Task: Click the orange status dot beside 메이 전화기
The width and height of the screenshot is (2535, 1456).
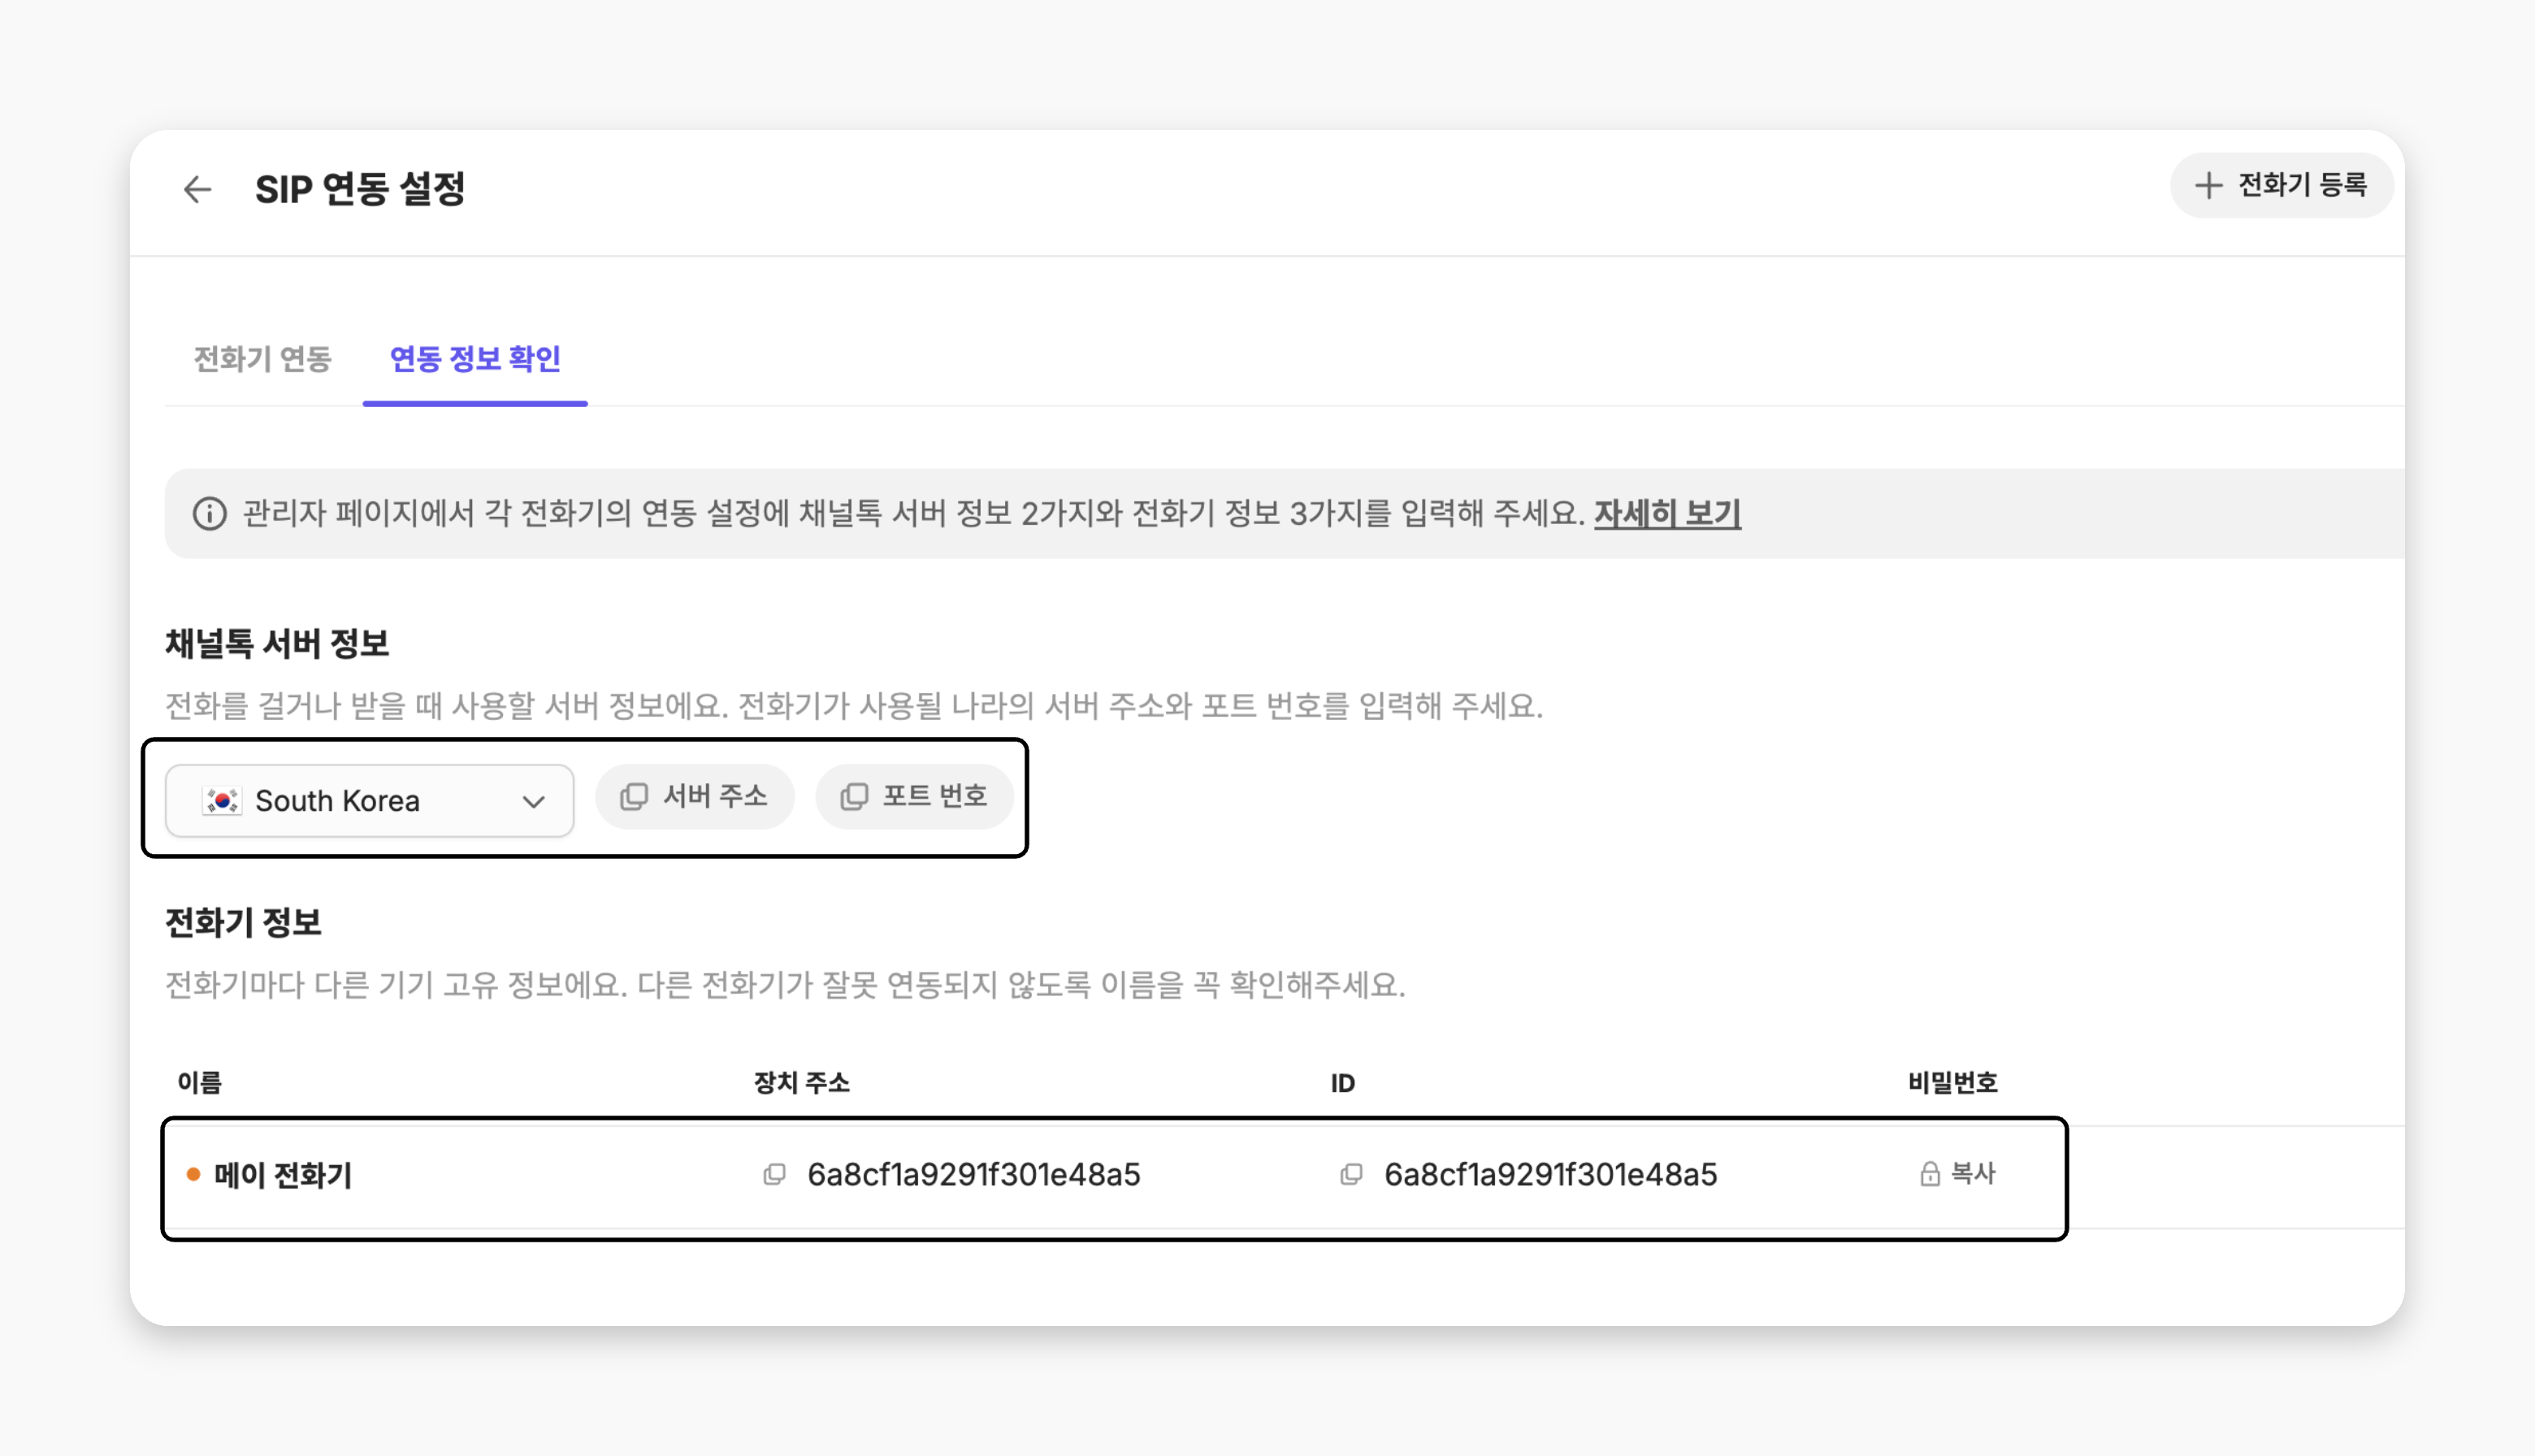Action: (194, 1174)
